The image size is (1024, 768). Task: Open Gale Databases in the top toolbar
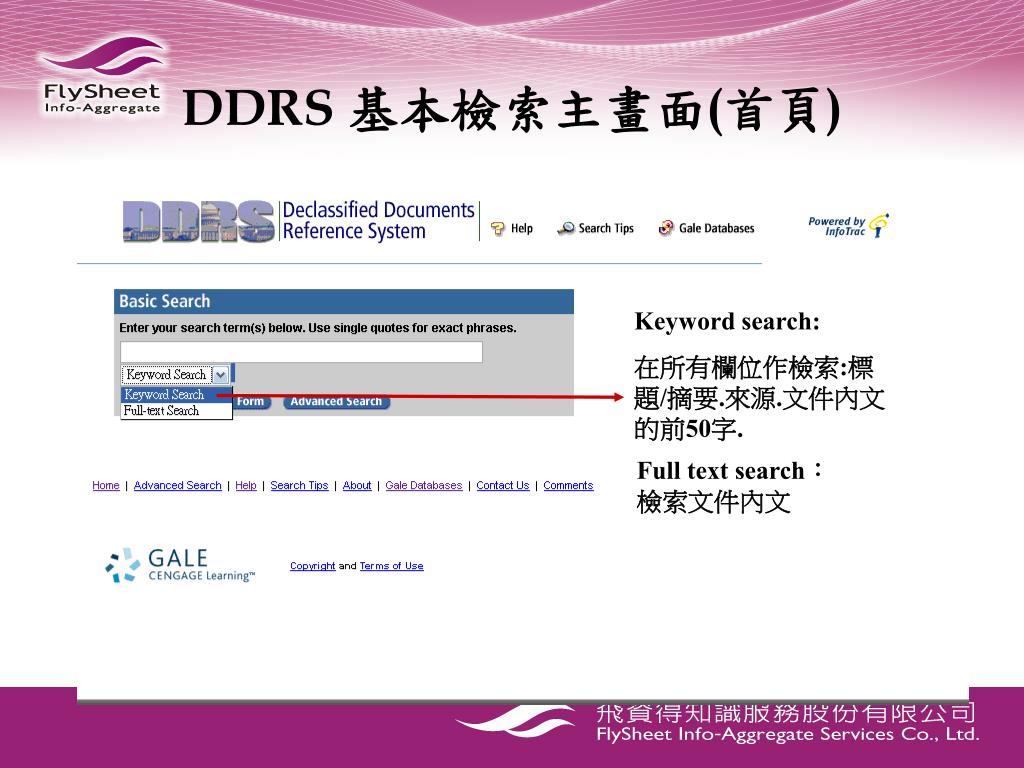(x=716, y=228)
